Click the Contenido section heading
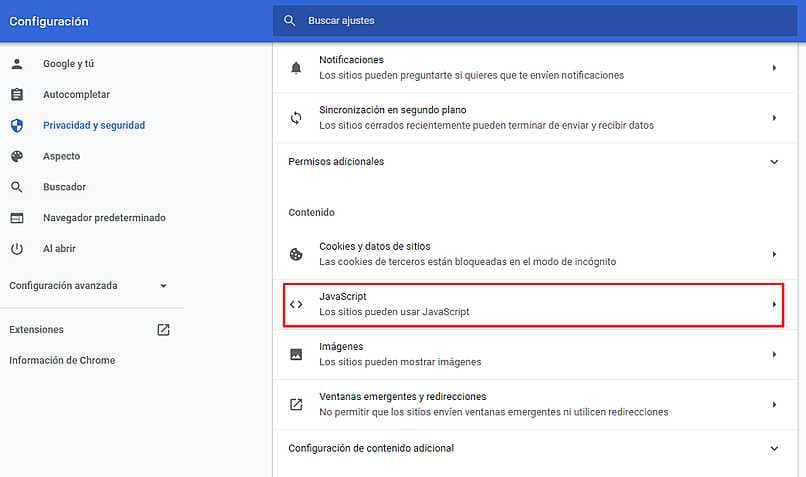This screenshot has height=477, width=806. coord(312,212)
